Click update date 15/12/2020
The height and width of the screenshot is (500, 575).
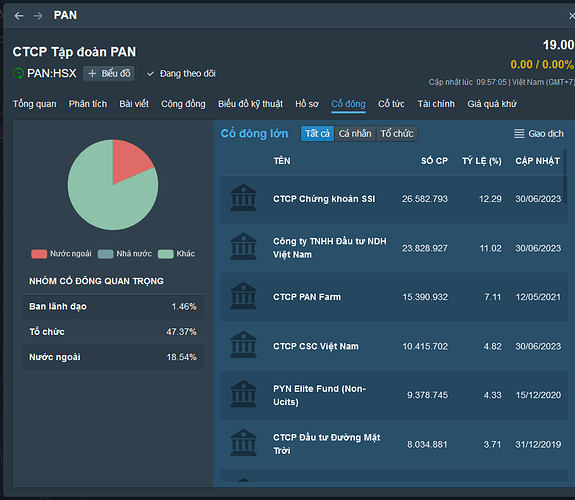(538, 395)
